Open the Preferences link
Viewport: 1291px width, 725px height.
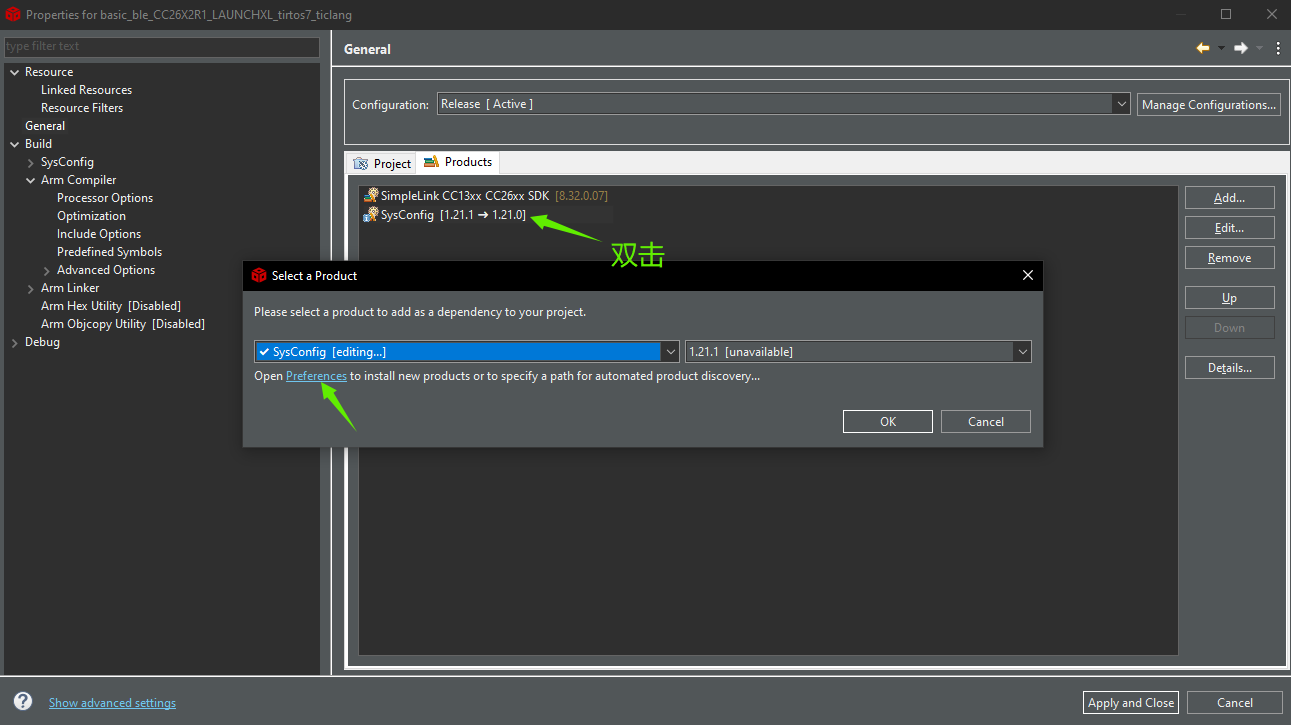(x=316, y=376)
